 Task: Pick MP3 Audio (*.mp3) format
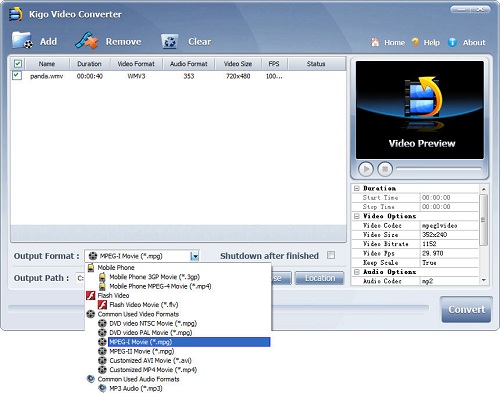[136, 388]
